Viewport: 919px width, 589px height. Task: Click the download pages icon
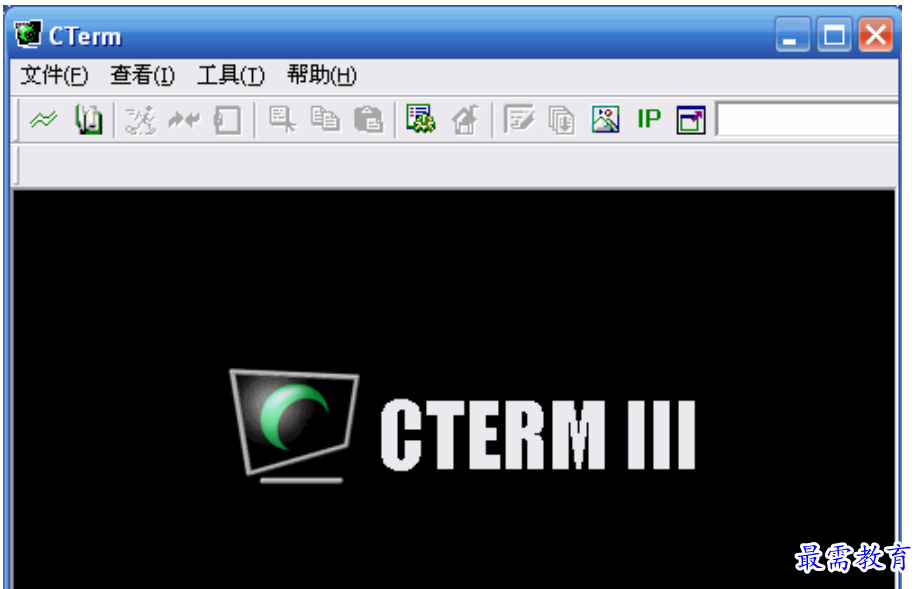[561, 120]
